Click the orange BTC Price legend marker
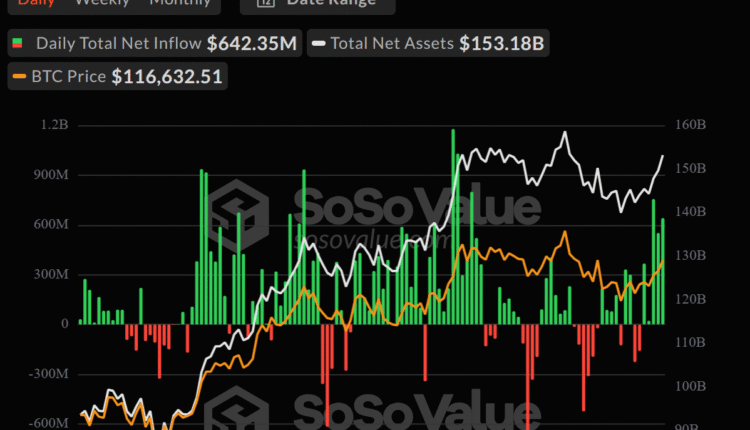The height and width of the screenshot is (430, 750). [x=18, y=76]
